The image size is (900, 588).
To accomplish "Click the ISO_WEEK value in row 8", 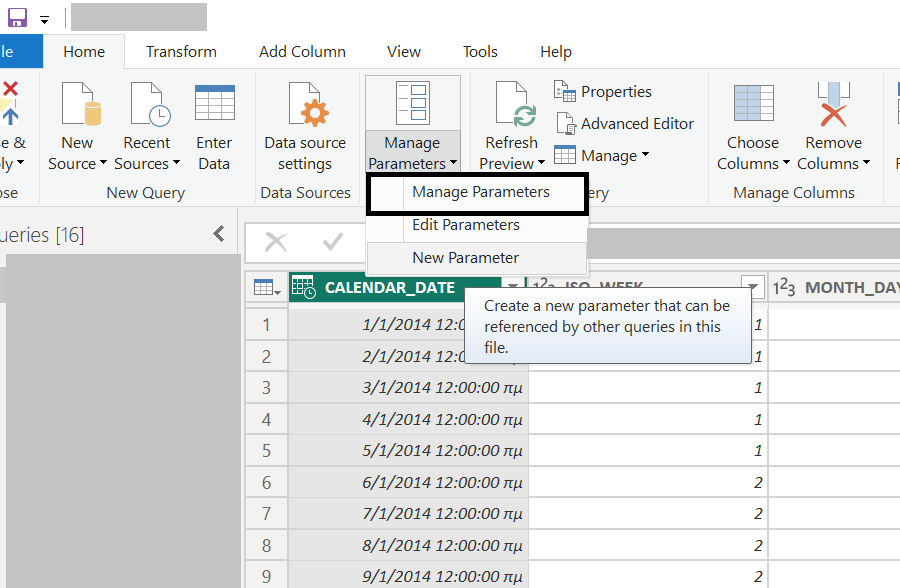I will [649, 545].
